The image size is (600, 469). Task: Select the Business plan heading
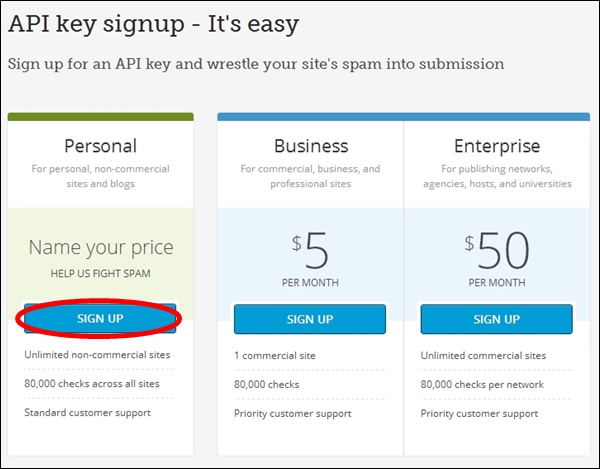point(311,146)
